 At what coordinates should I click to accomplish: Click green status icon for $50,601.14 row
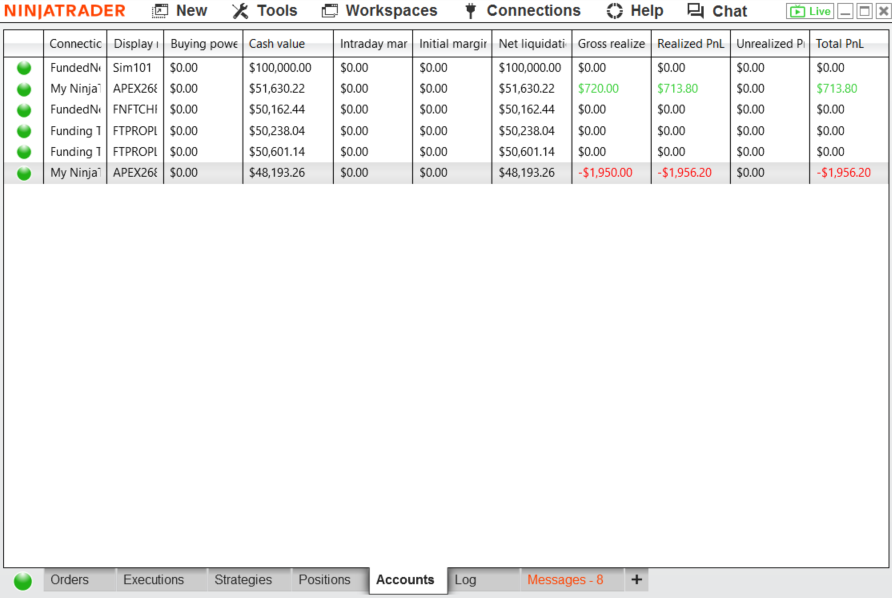point(24,152)
